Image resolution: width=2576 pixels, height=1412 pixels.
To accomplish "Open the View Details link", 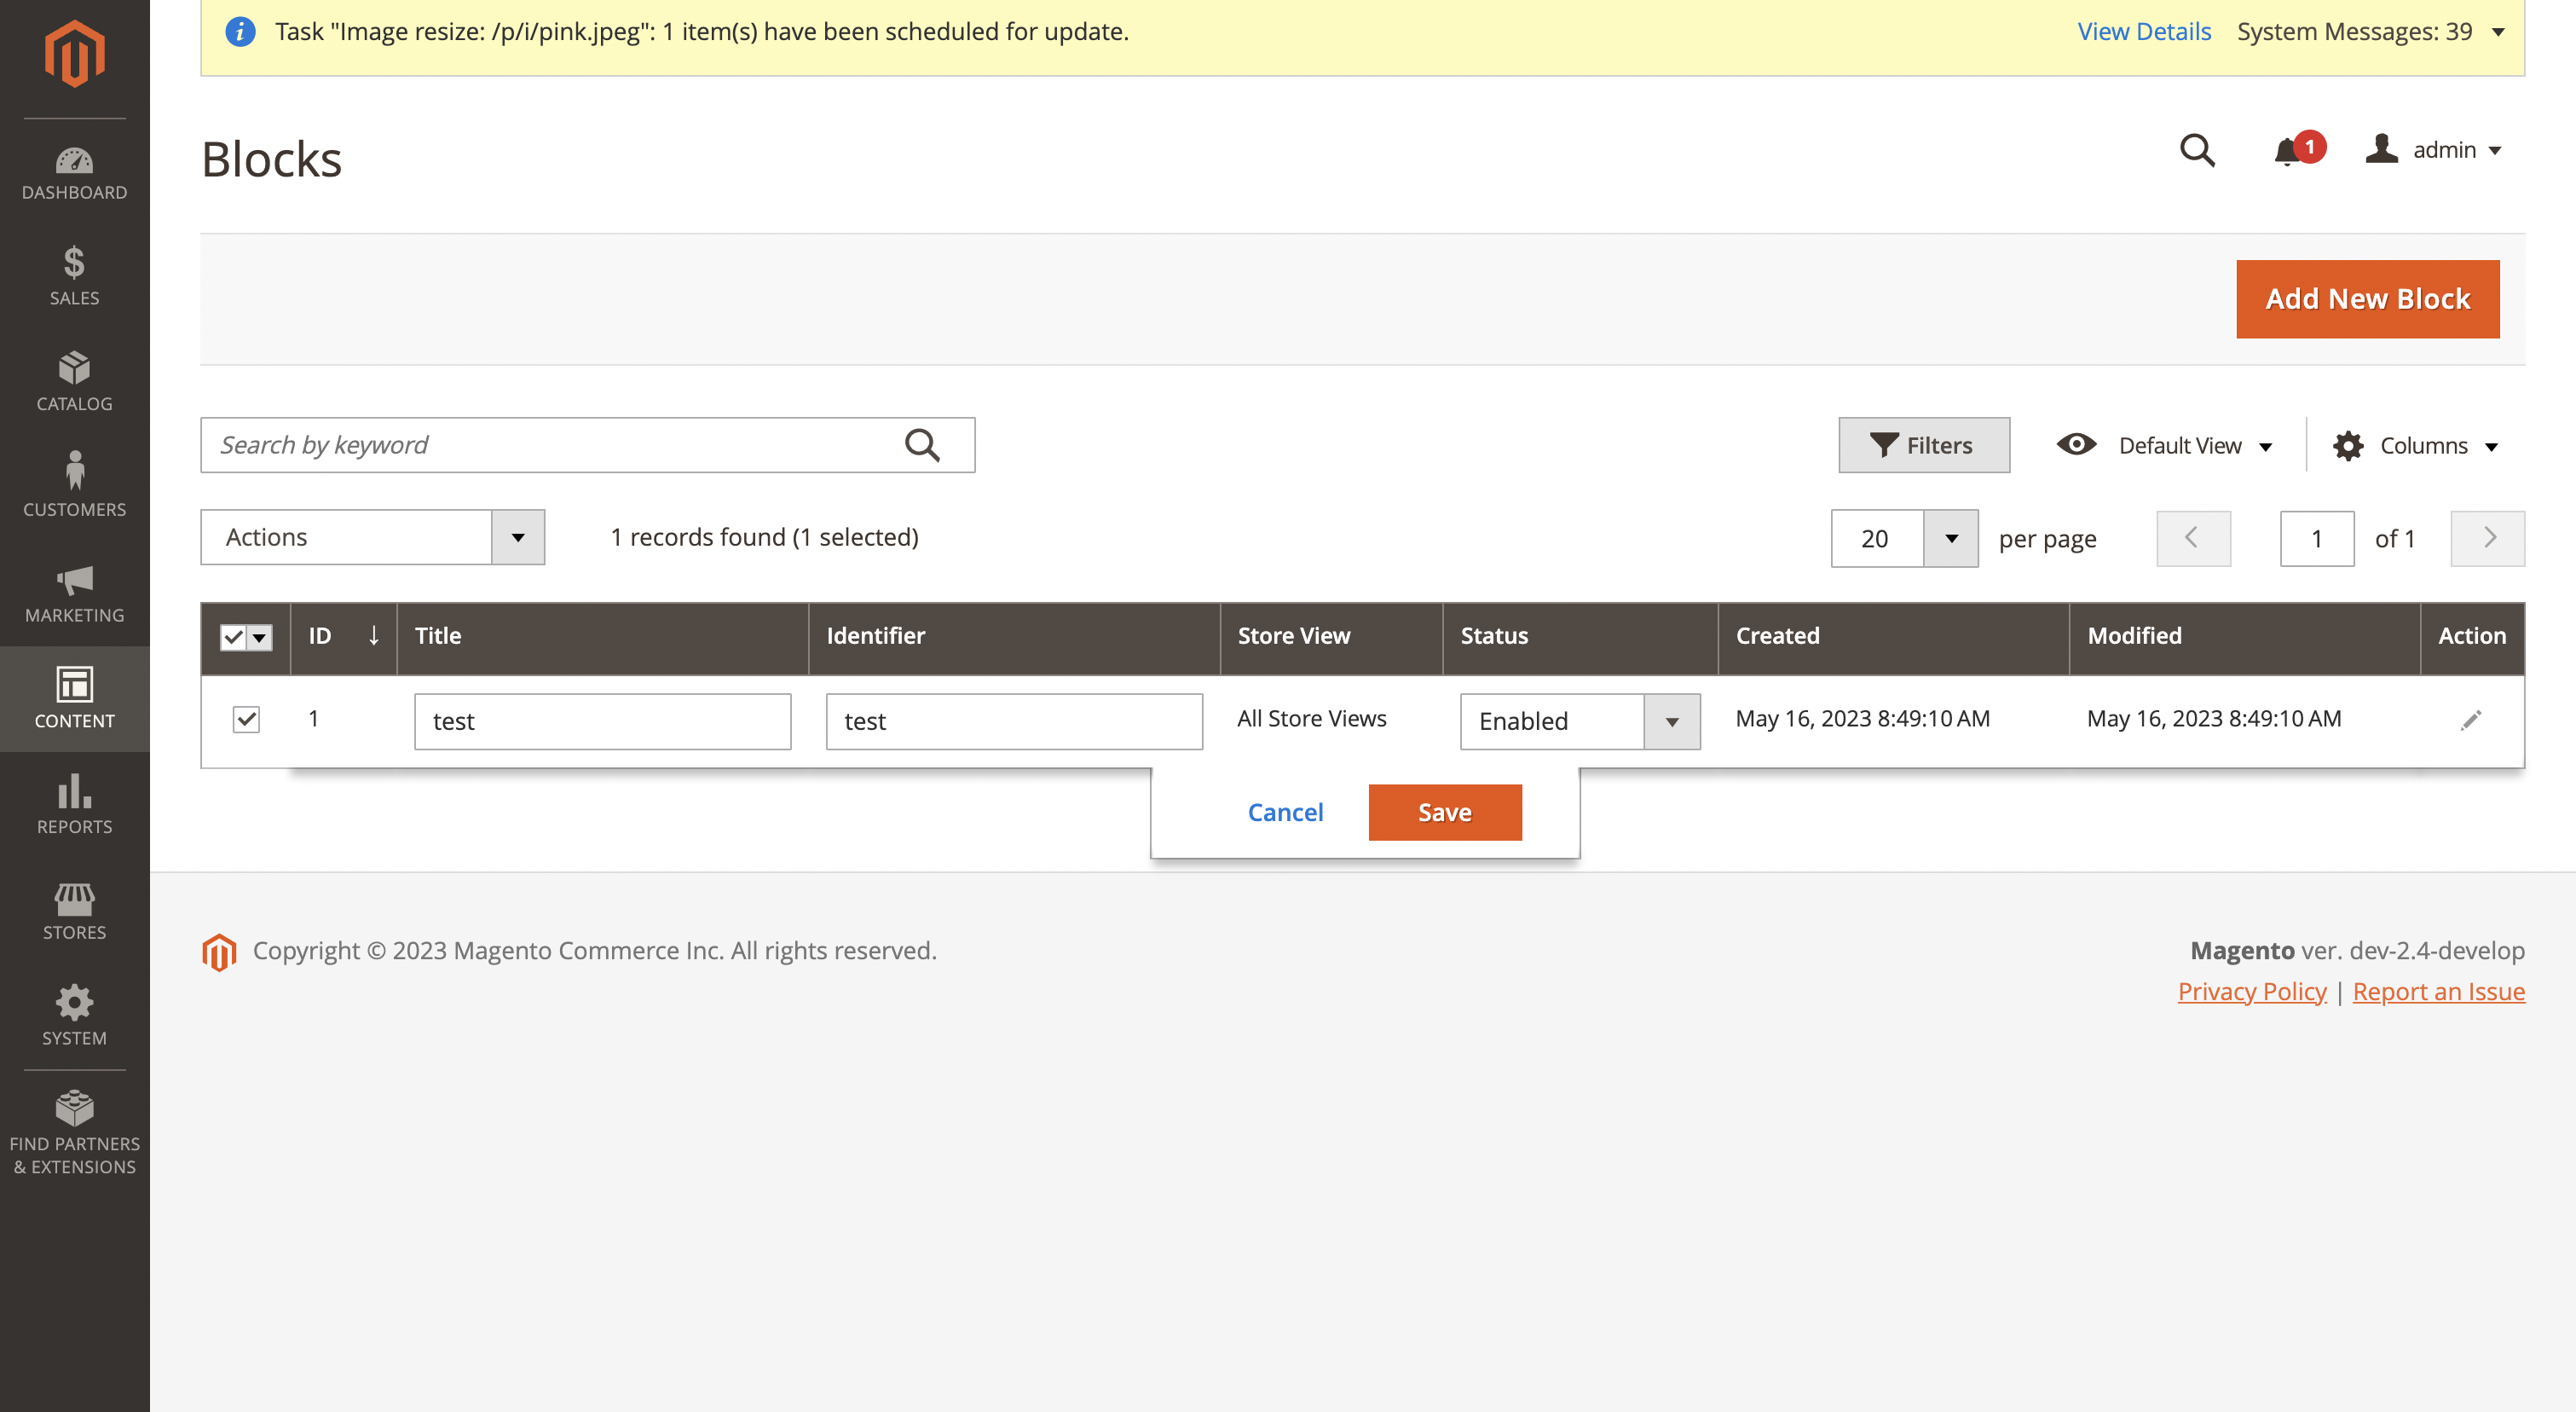I will (x=2143, y=31).
